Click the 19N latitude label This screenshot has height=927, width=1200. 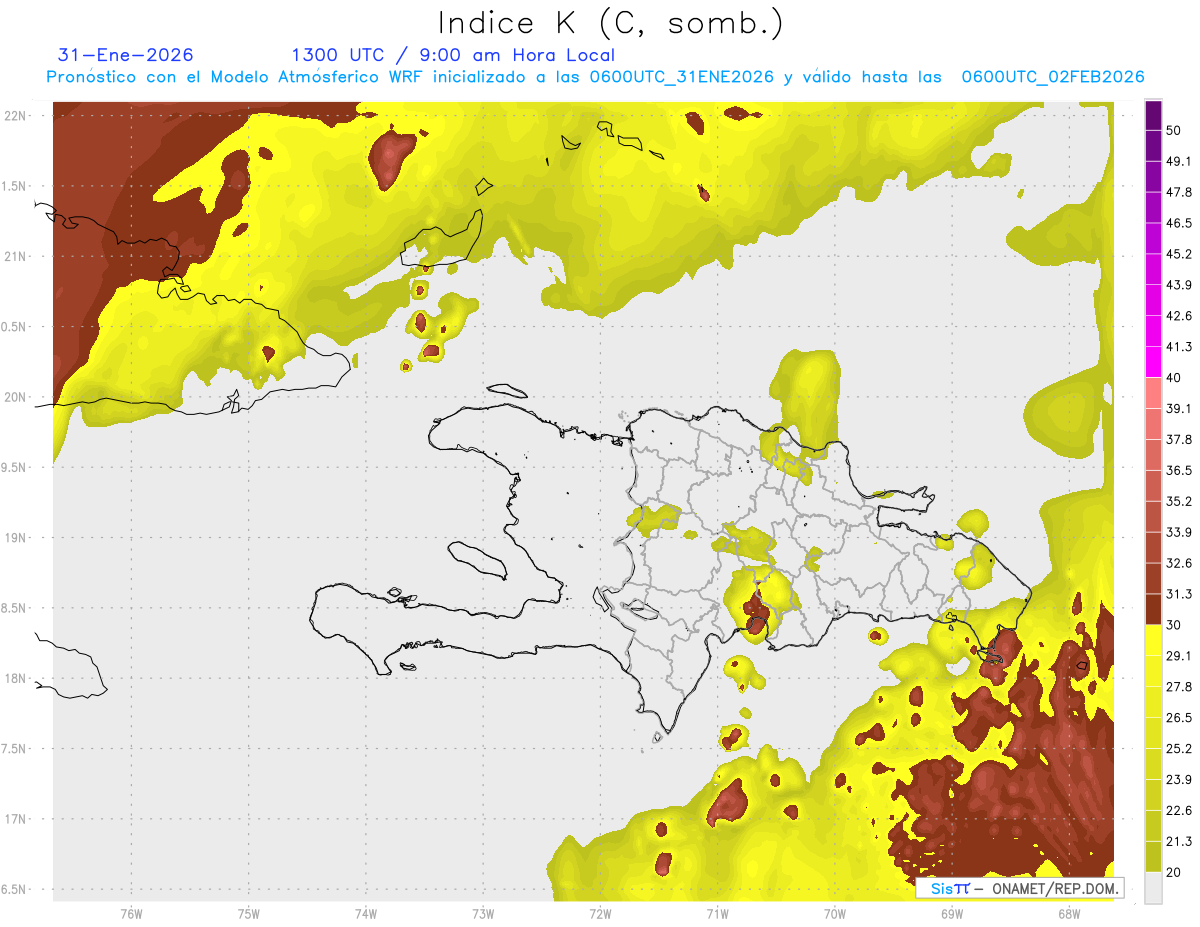17,537
